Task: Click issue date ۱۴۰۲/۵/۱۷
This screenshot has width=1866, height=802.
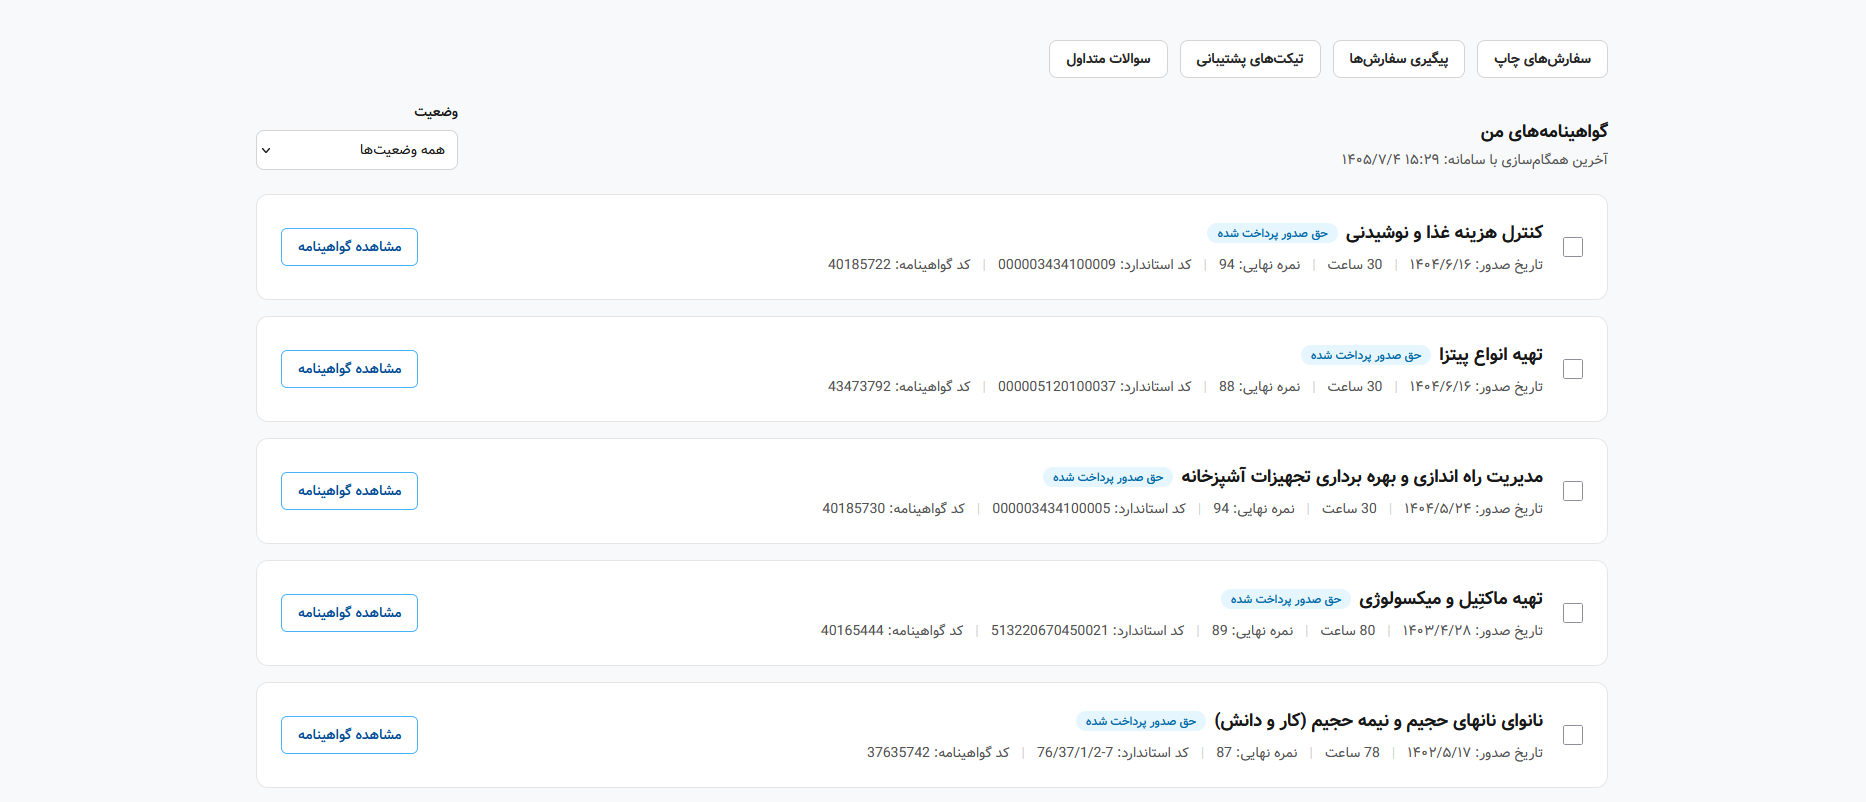Action: click(x=1475, y=752)
